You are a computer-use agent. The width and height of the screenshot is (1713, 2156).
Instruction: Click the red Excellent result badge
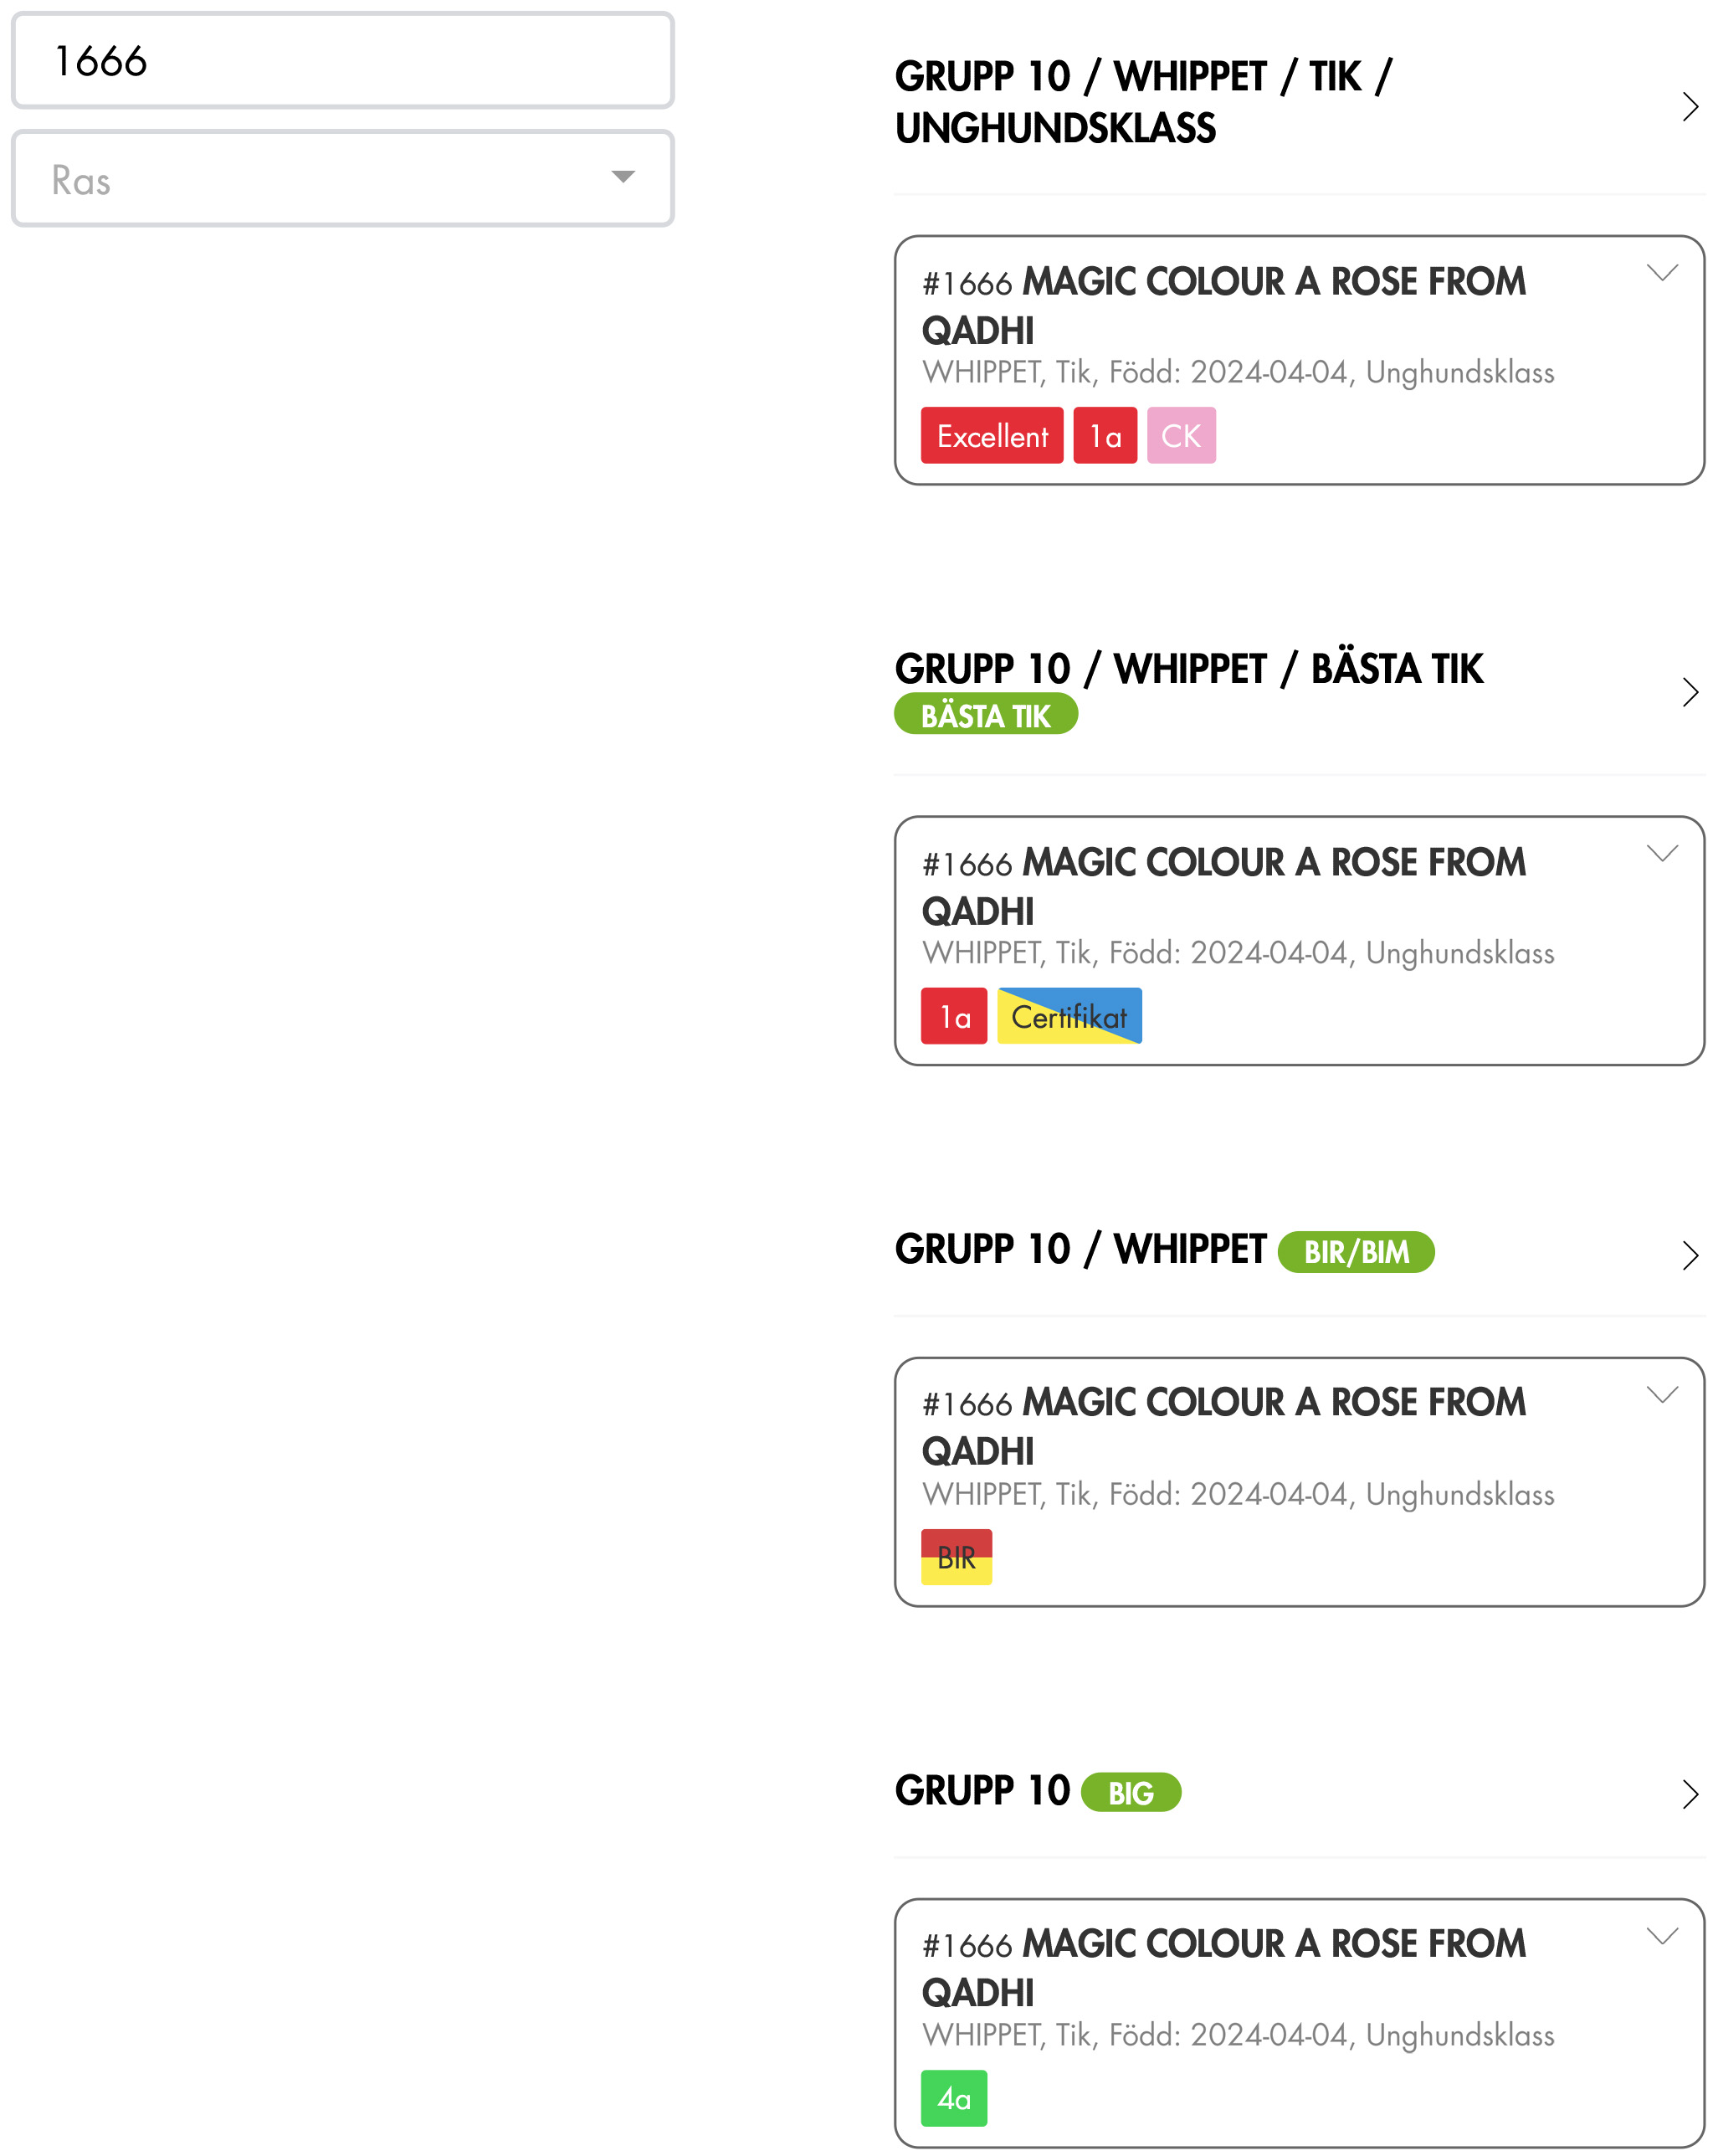(991, 436)
